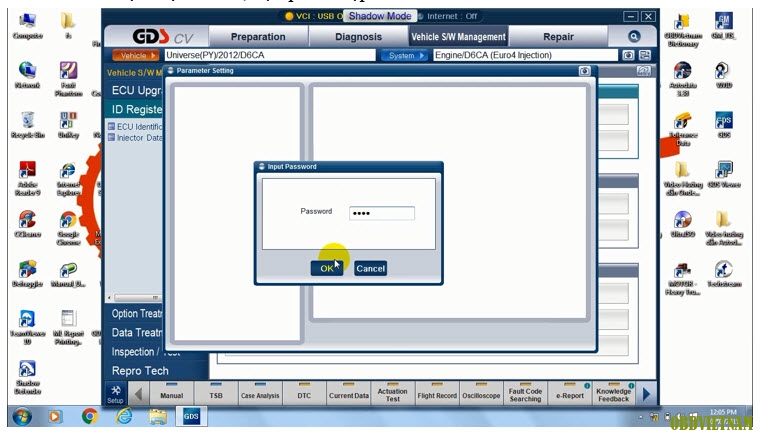Click the Engine/D6CA (Euro4 Injection) system field
This screenshot has width=760, height=434.
tap(525, 55)
